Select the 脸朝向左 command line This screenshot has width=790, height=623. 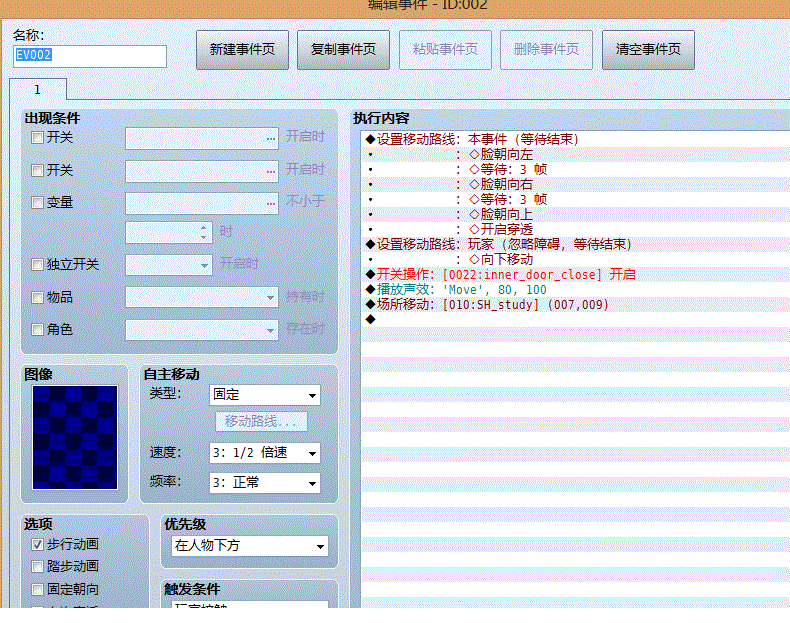point(575,154)
